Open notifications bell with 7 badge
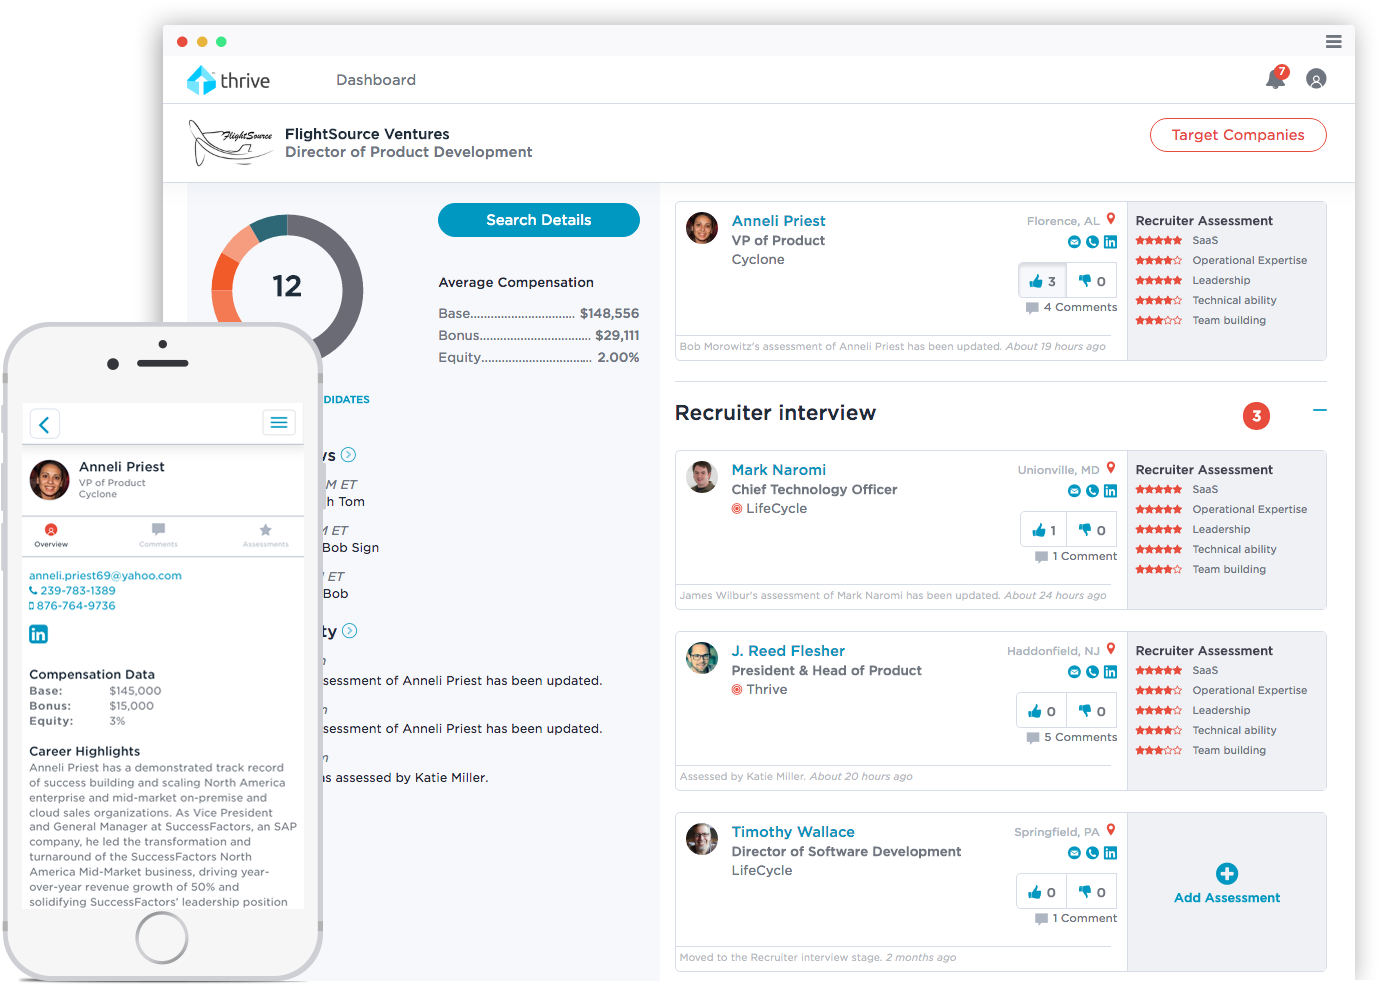 click(x=1277, y=78)
